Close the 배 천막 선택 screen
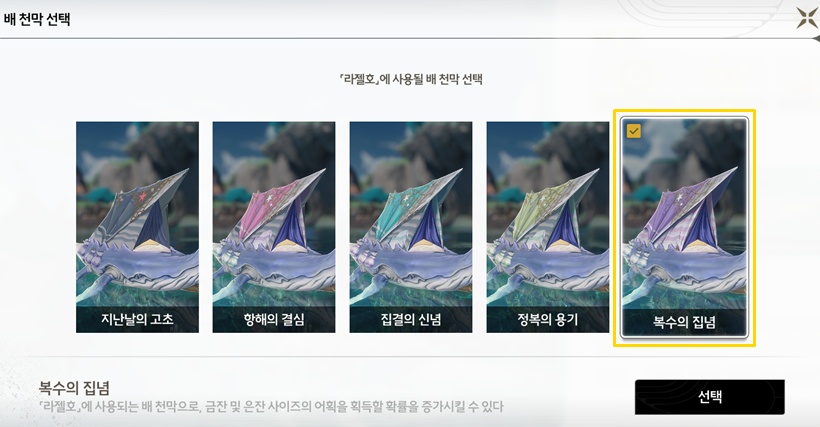 coord(805,18)
